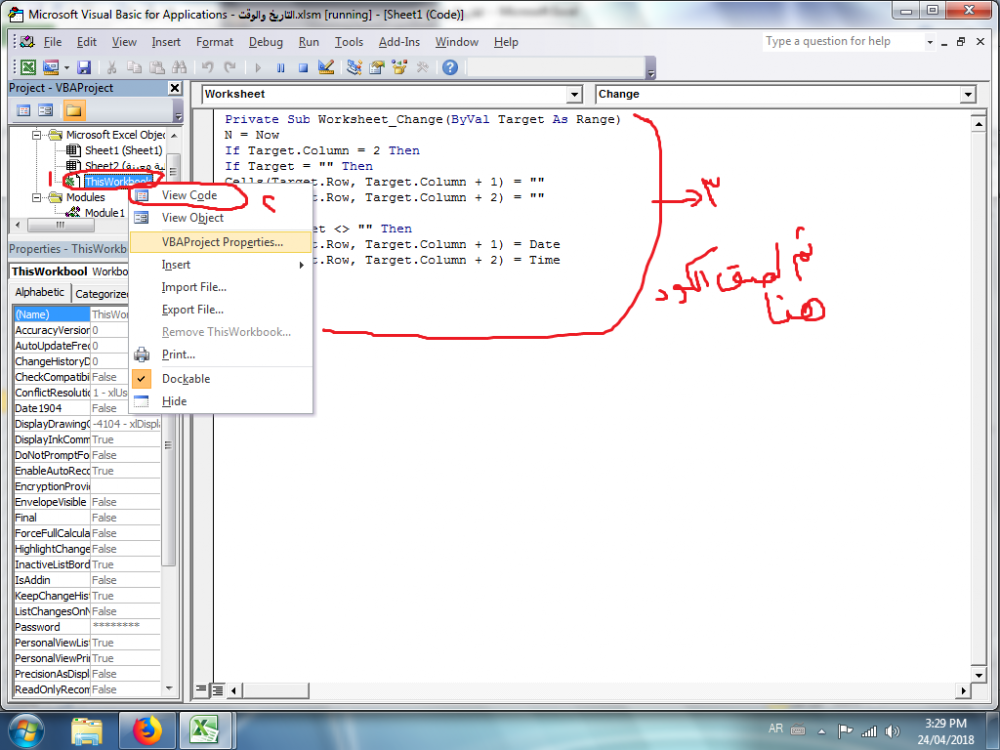Image resolution: width=1000 pixels, height=750 pixels.
Task: Toggle Folders view in Project panel
Action: tap(73, 110)
